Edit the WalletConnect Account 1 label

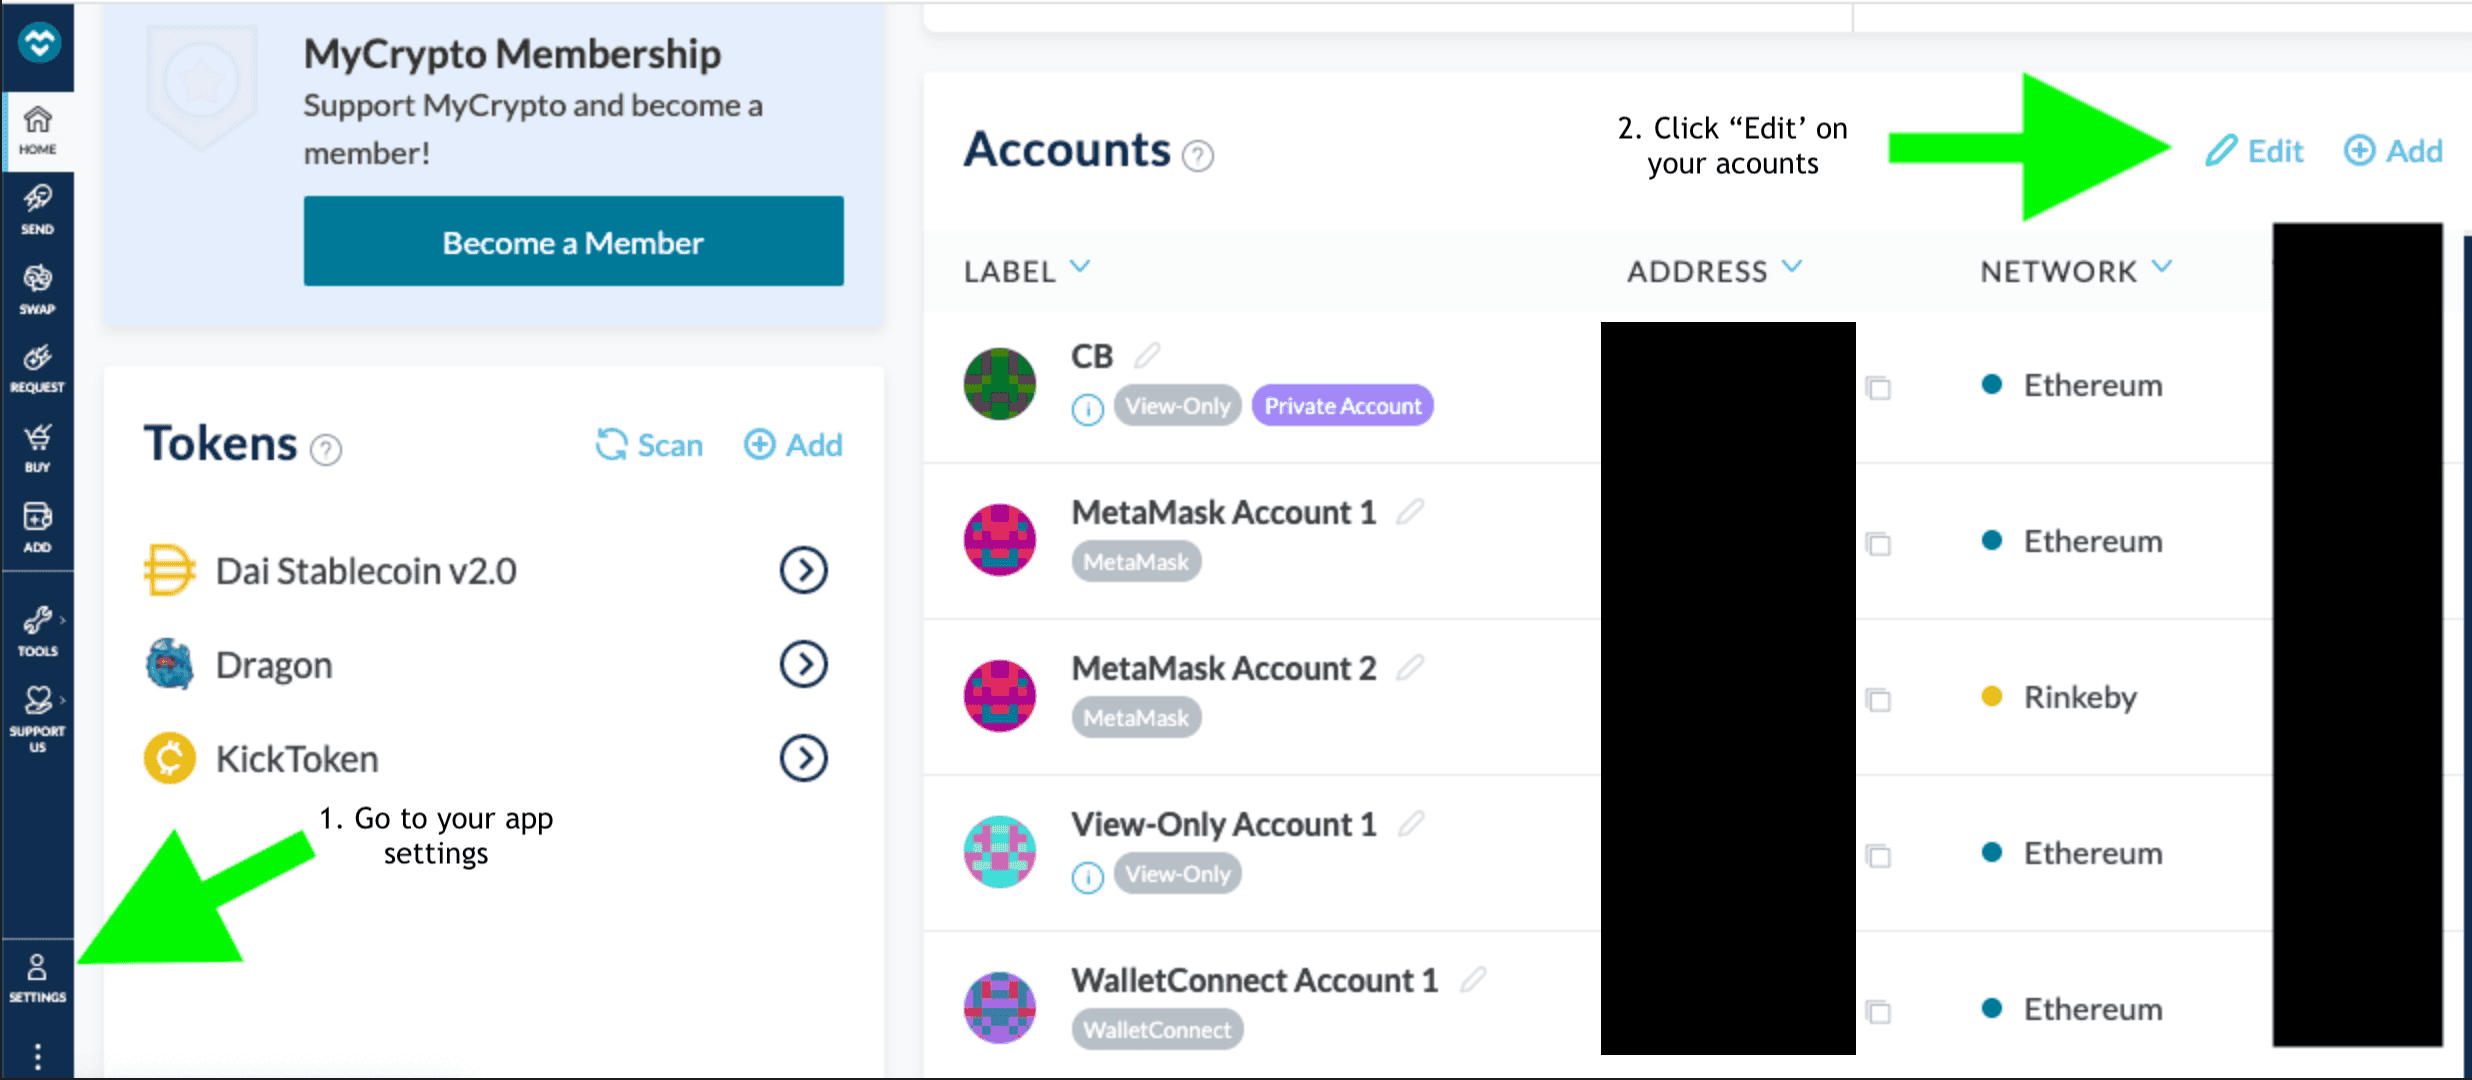(x=1473, y=979)
